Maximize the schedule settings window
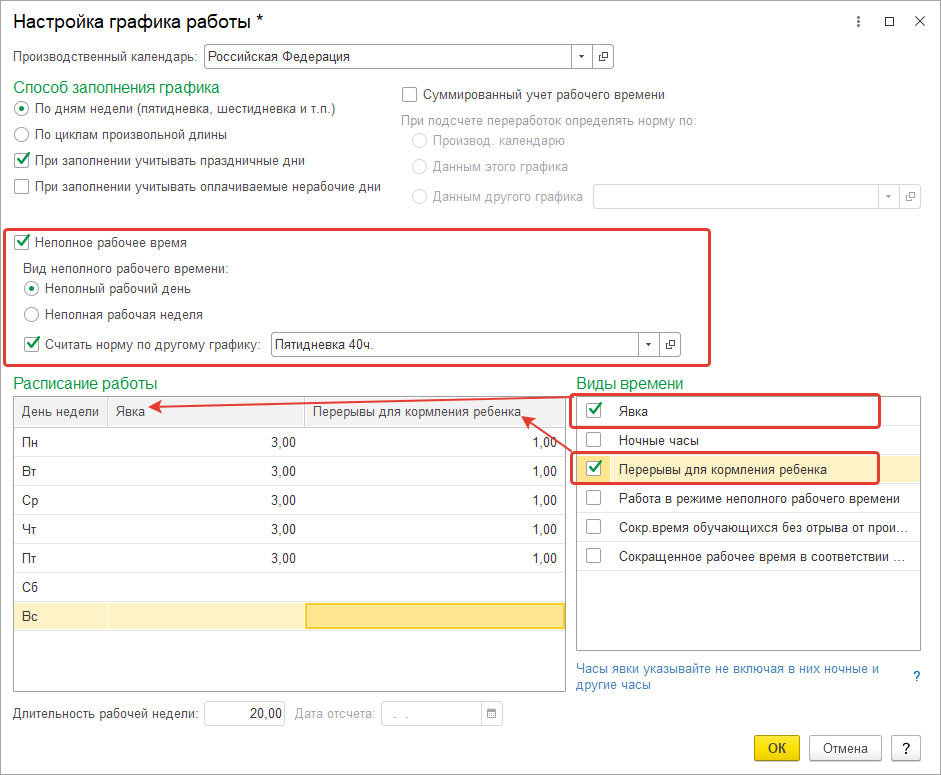The image size is (941, 775). point(889,21)
